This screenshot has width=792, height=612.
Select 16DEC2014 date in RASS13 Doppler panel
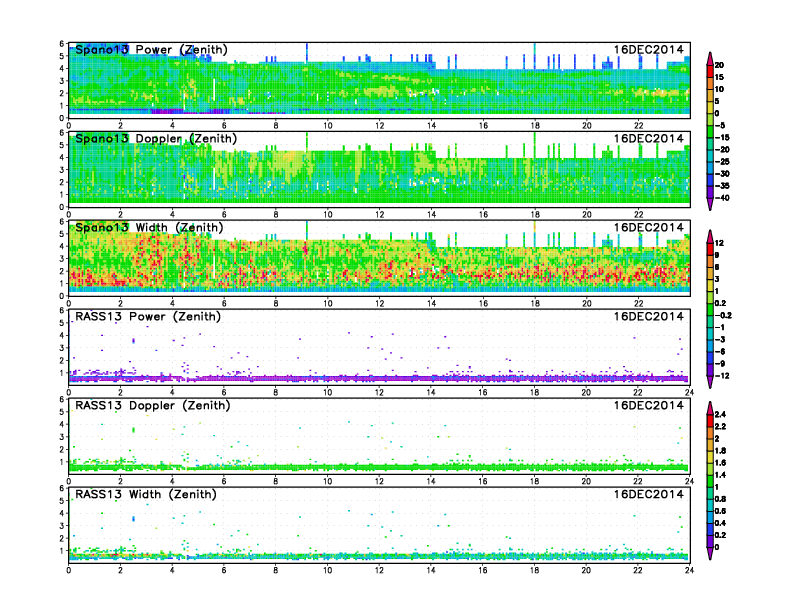pyautogui.click(x=649, y=405)
